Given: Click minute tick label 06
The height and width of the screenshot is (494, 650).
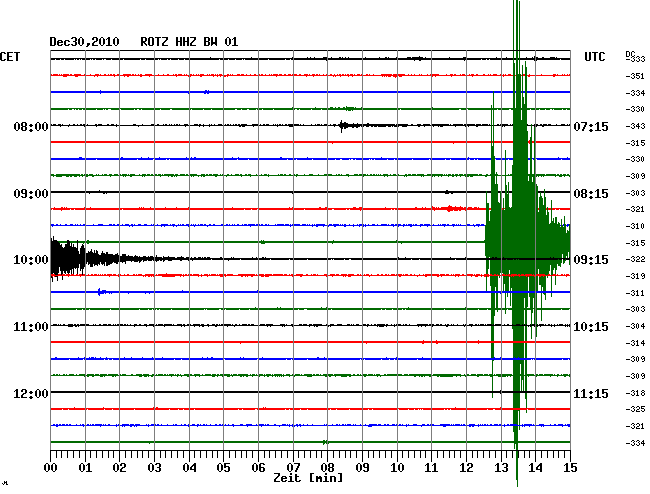Looking at the screenshot, I should click(258, 468).
